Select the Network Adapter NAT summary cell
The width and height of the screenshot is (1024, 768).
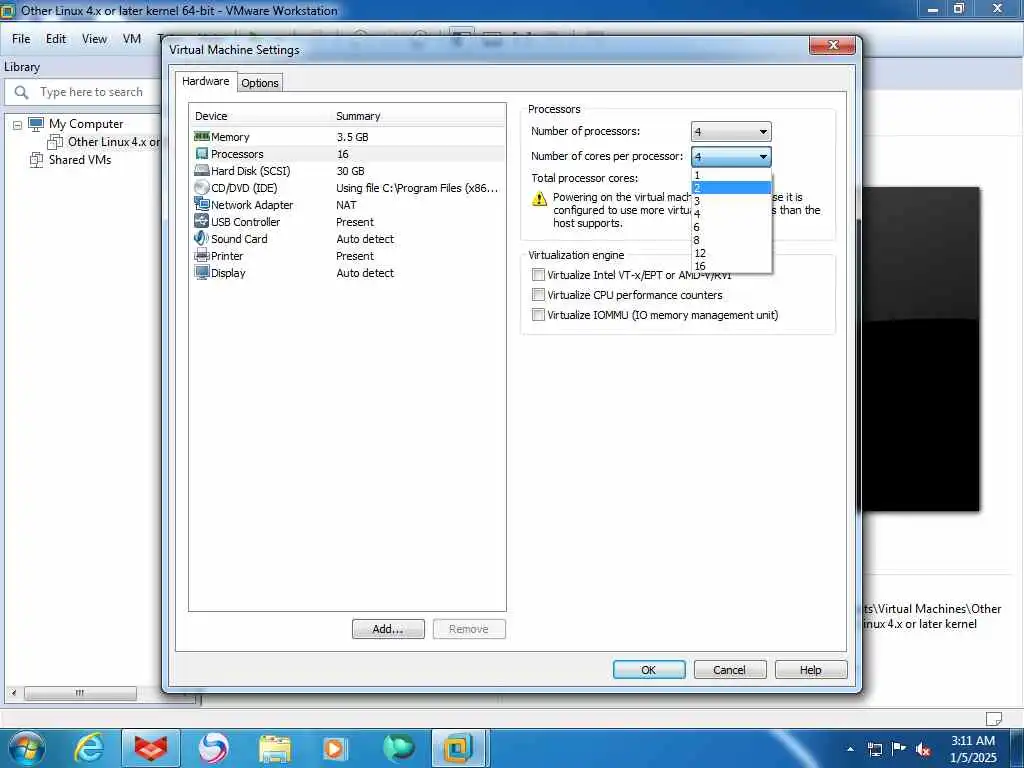(x=347, y=205)
